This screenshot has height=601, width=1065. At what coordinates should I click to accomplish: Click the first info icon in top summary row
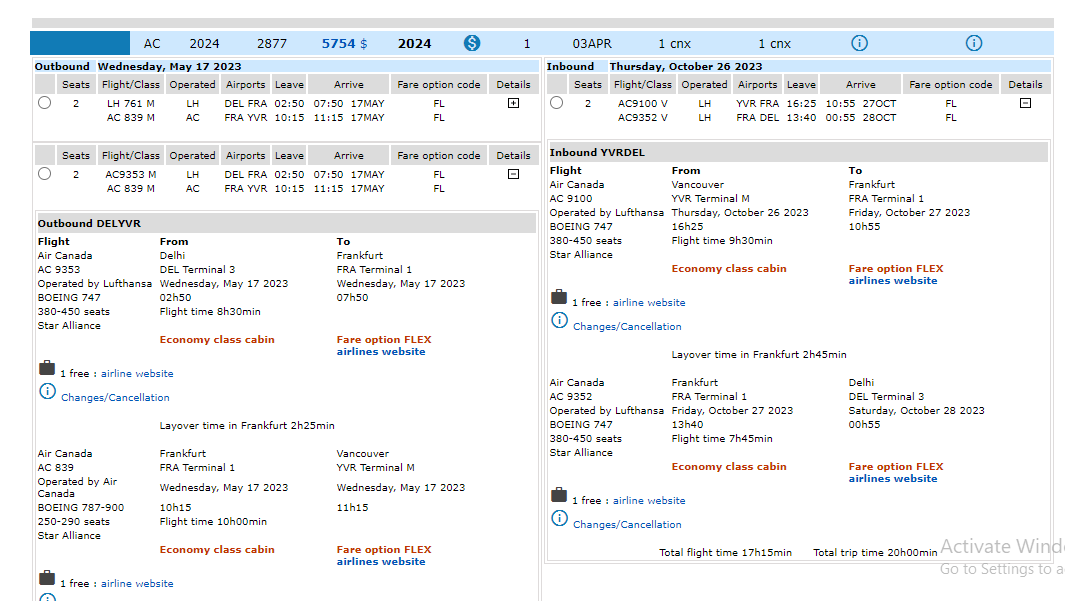(859, 43)
